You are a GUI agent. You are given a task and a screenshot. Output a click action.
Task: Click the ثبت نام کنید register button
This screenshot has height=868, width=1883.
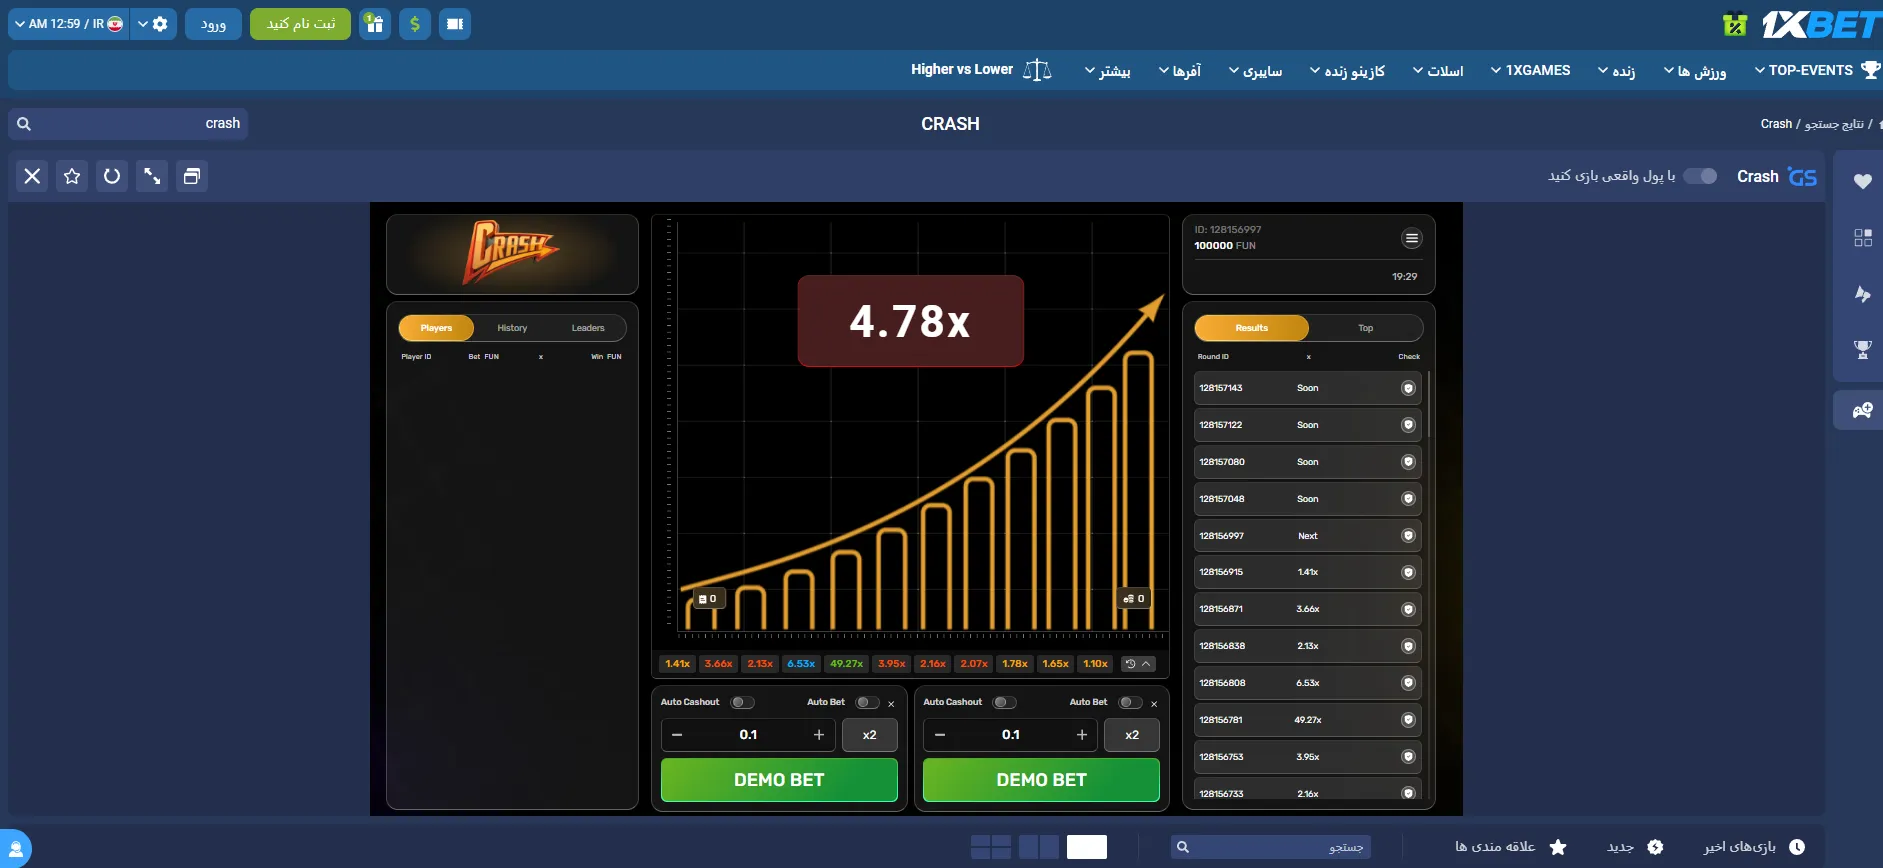point(300,24)
